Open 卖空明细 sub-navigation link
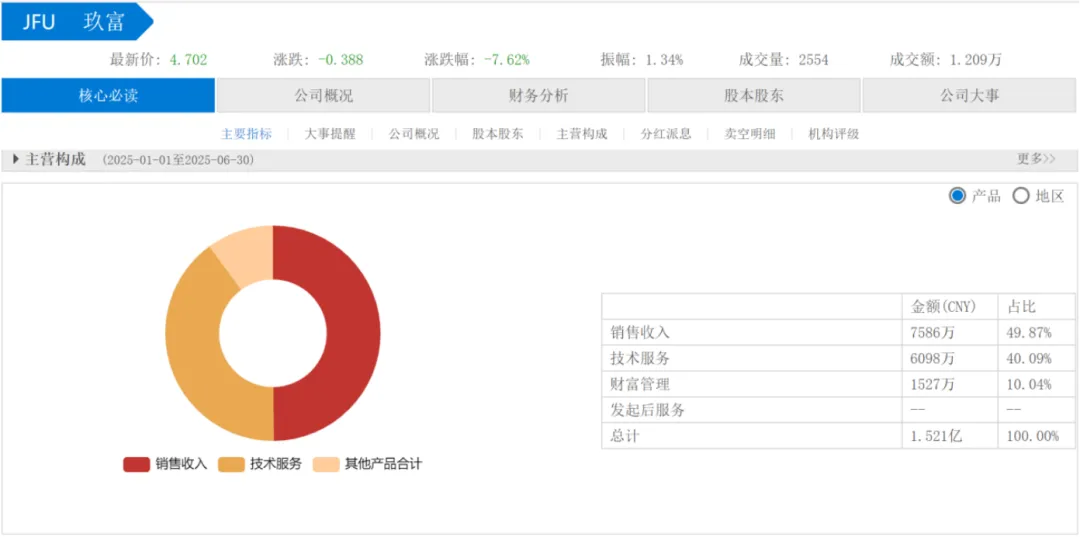The height and width of the screenshot is (537, 1080). pos(750,134)
